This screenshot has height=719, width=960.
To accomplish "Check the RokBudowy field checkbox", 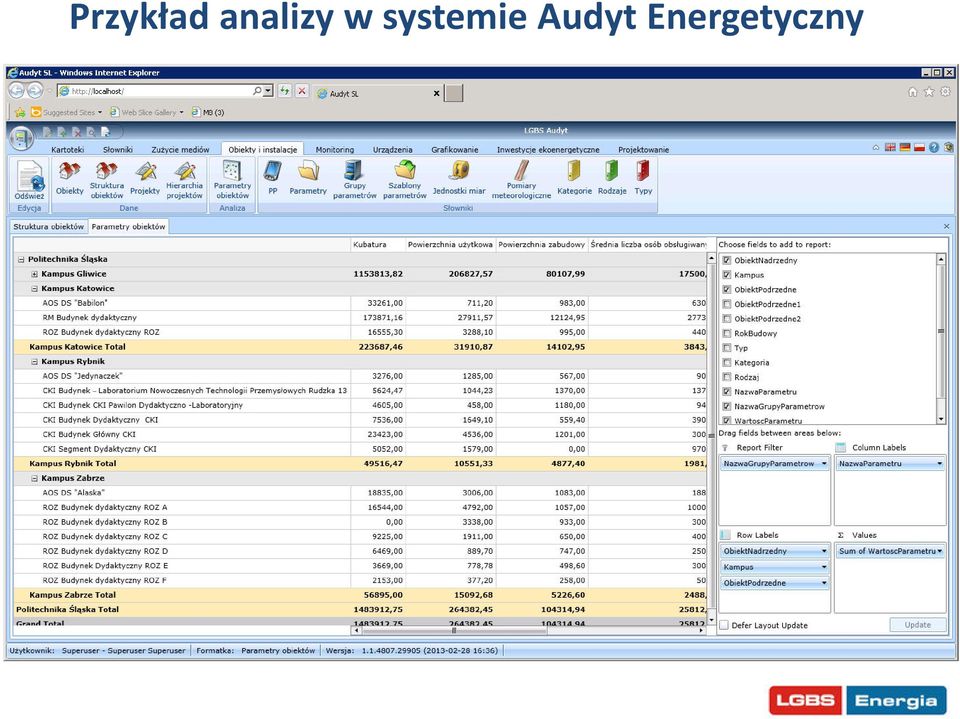I will point(727,333).
